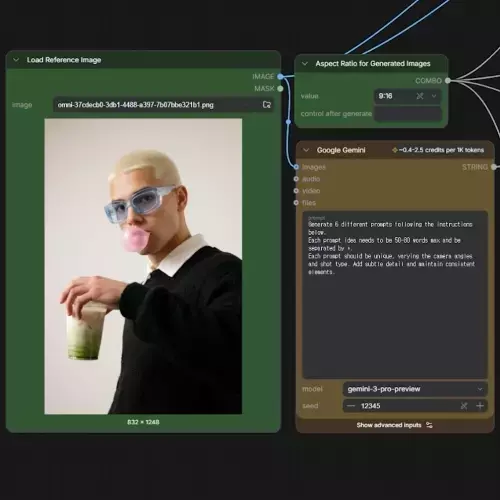
Task: Open the 9:16 aspect ratio value dropdown
Action: pyautogui.click(x=434, y=96)
